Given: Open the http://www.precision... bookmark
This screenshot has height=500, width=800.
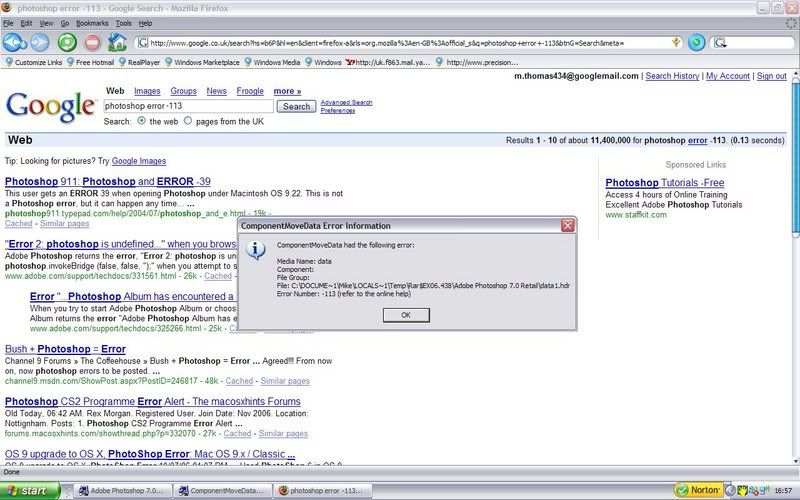Looking at the screenshot, I should [477, 62].
